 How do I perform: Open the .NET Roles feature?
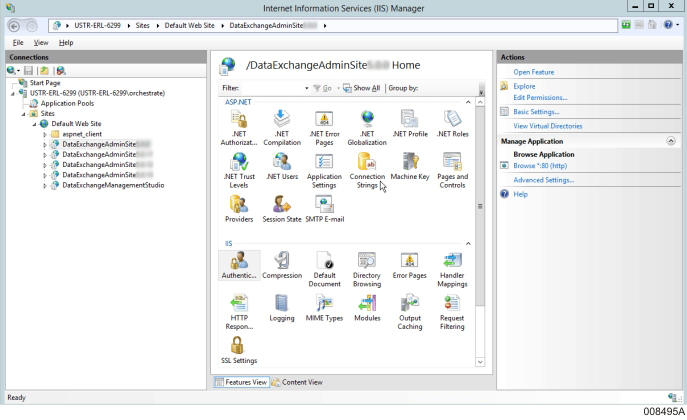pos(452,124)
